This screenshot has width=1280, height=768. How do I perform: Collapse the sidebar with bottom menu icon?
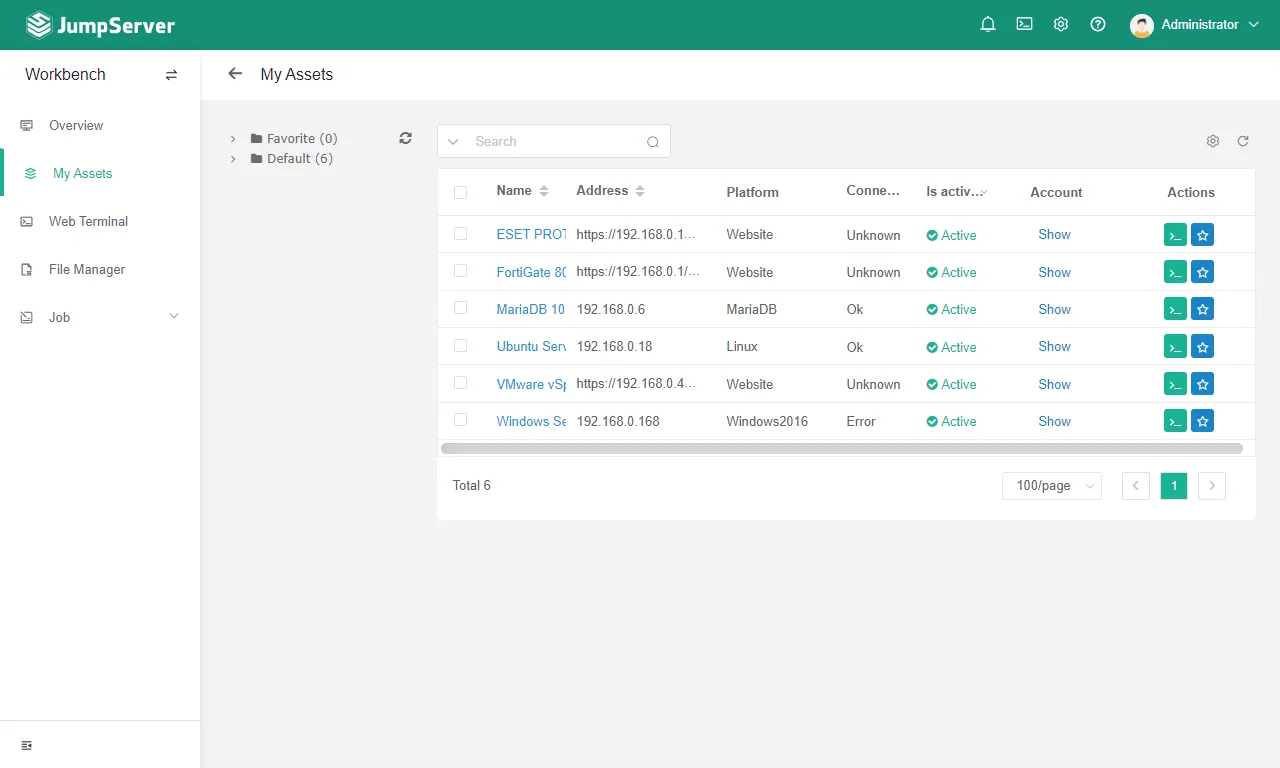[27, 745]
